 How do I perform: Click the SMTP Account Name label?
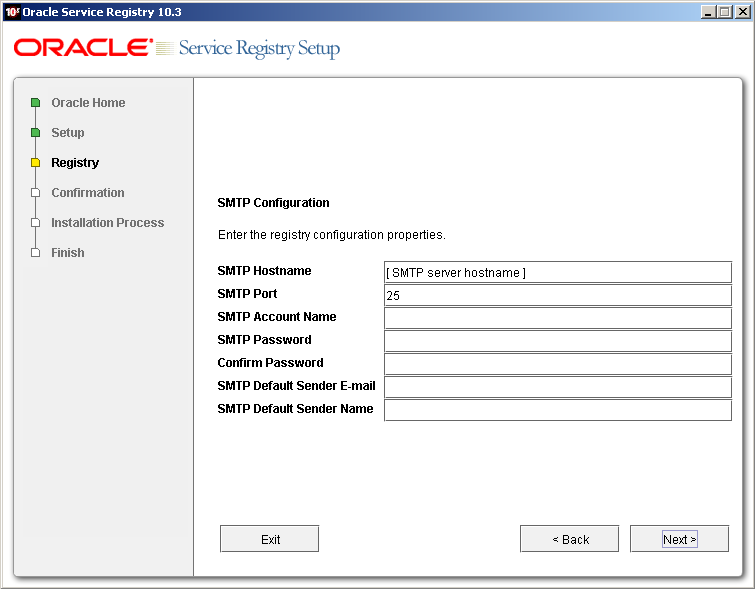point(276,316)
